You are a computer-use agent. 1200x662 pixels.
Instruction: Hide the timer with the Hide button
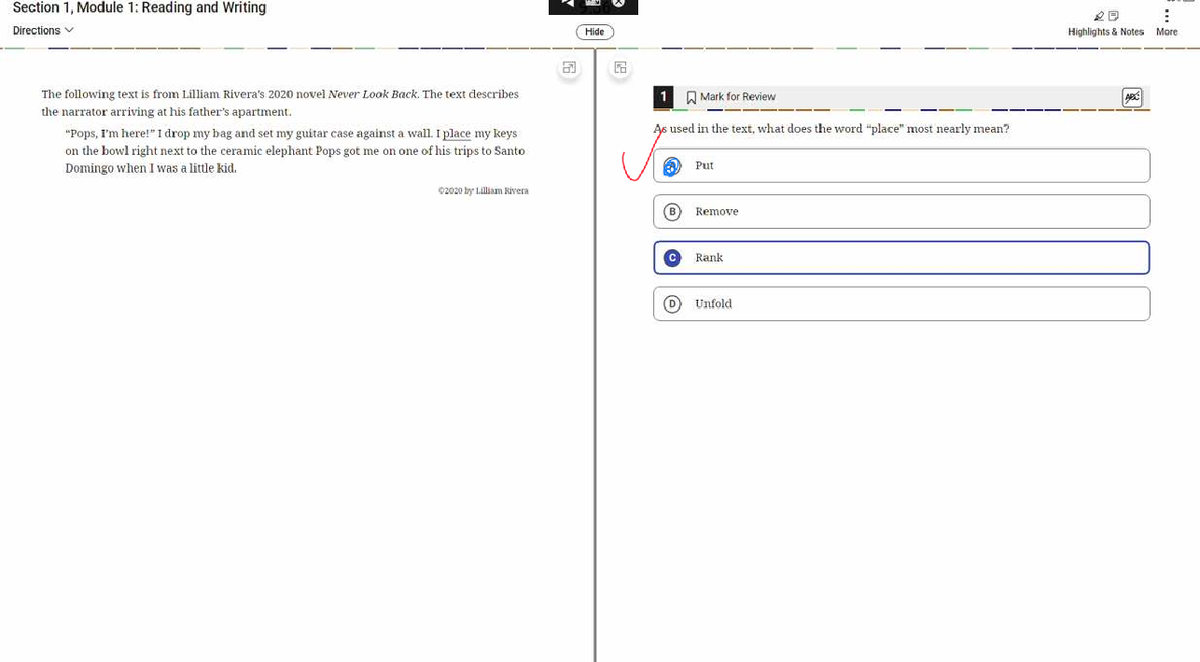(595, 32)
